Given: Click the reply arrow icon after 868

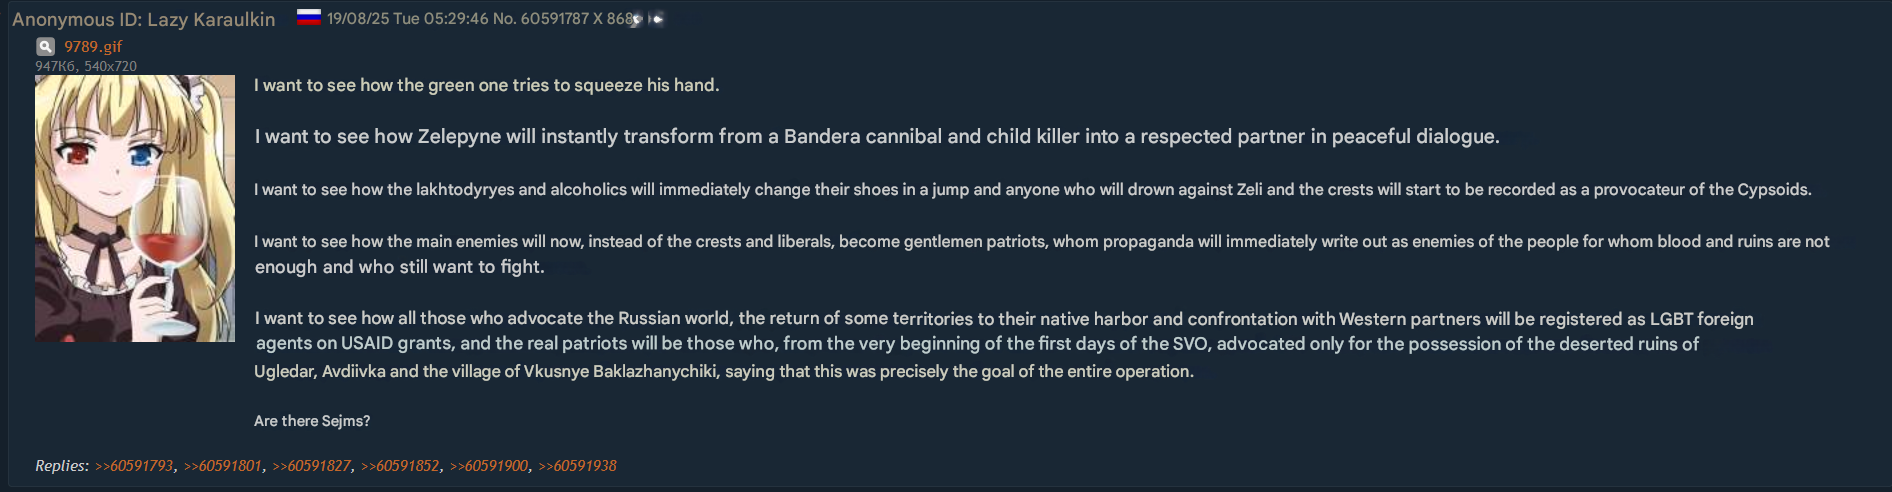Looking at the screenshot, I should pos(637,19).
